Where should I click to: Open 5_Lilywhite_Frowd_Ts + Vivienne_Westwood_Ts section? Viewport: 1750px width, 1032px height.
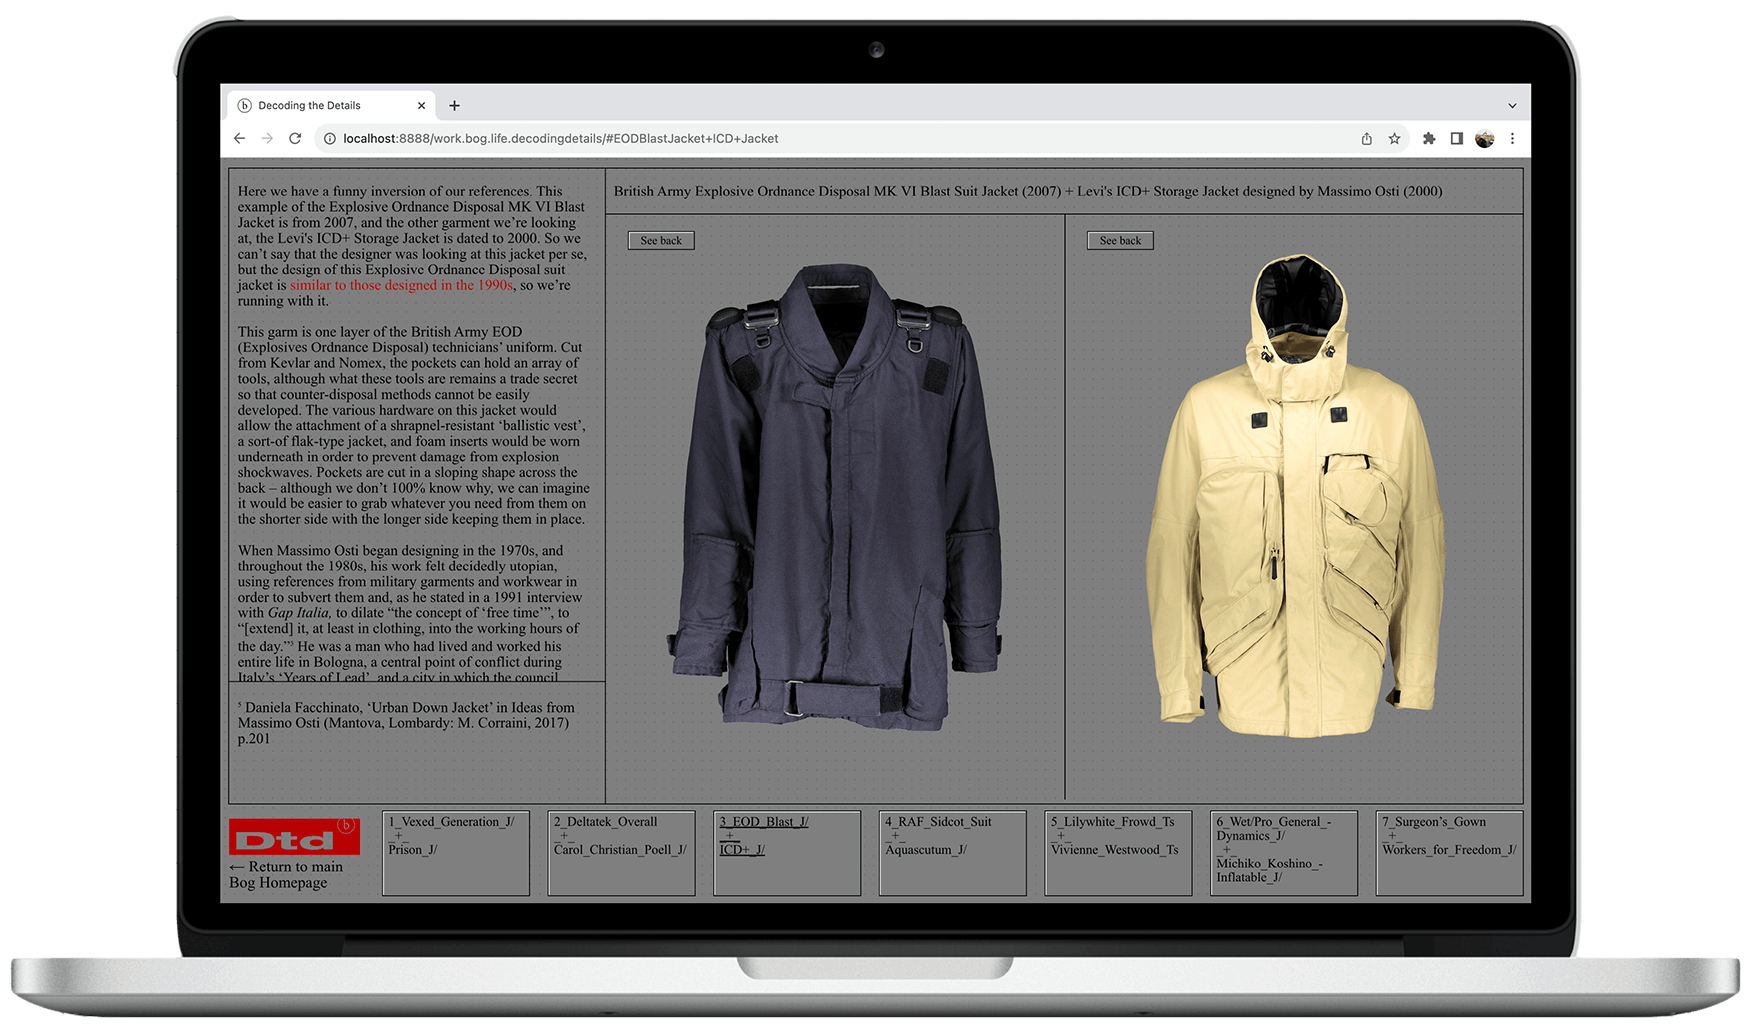1118,853
